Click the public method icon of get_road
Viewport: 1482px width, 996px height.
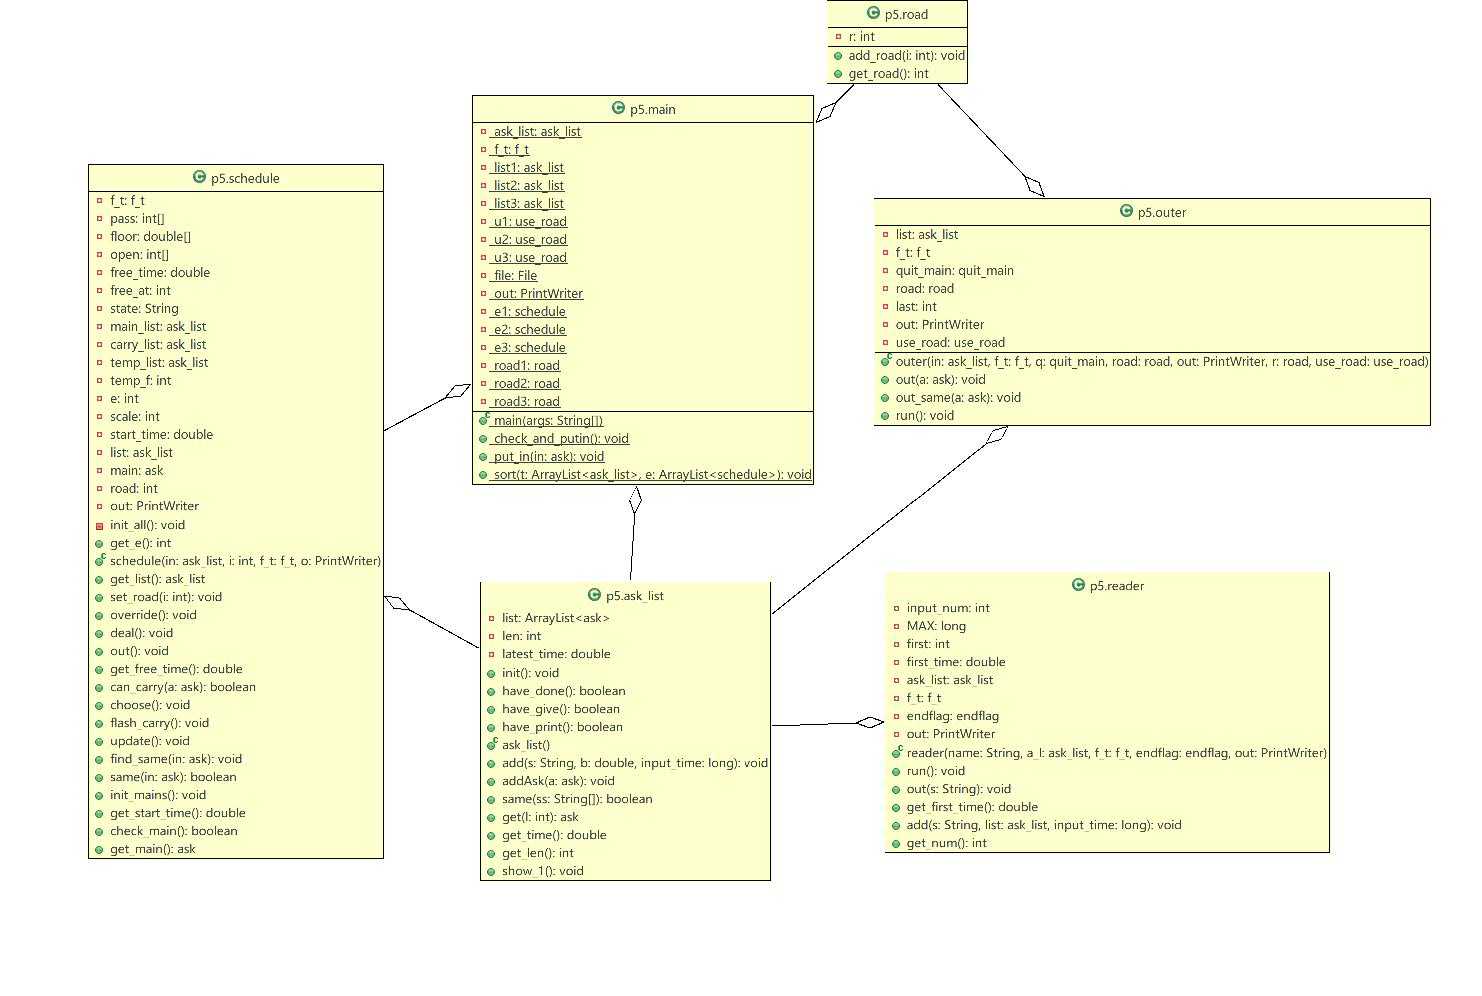[x=838, y=74]
